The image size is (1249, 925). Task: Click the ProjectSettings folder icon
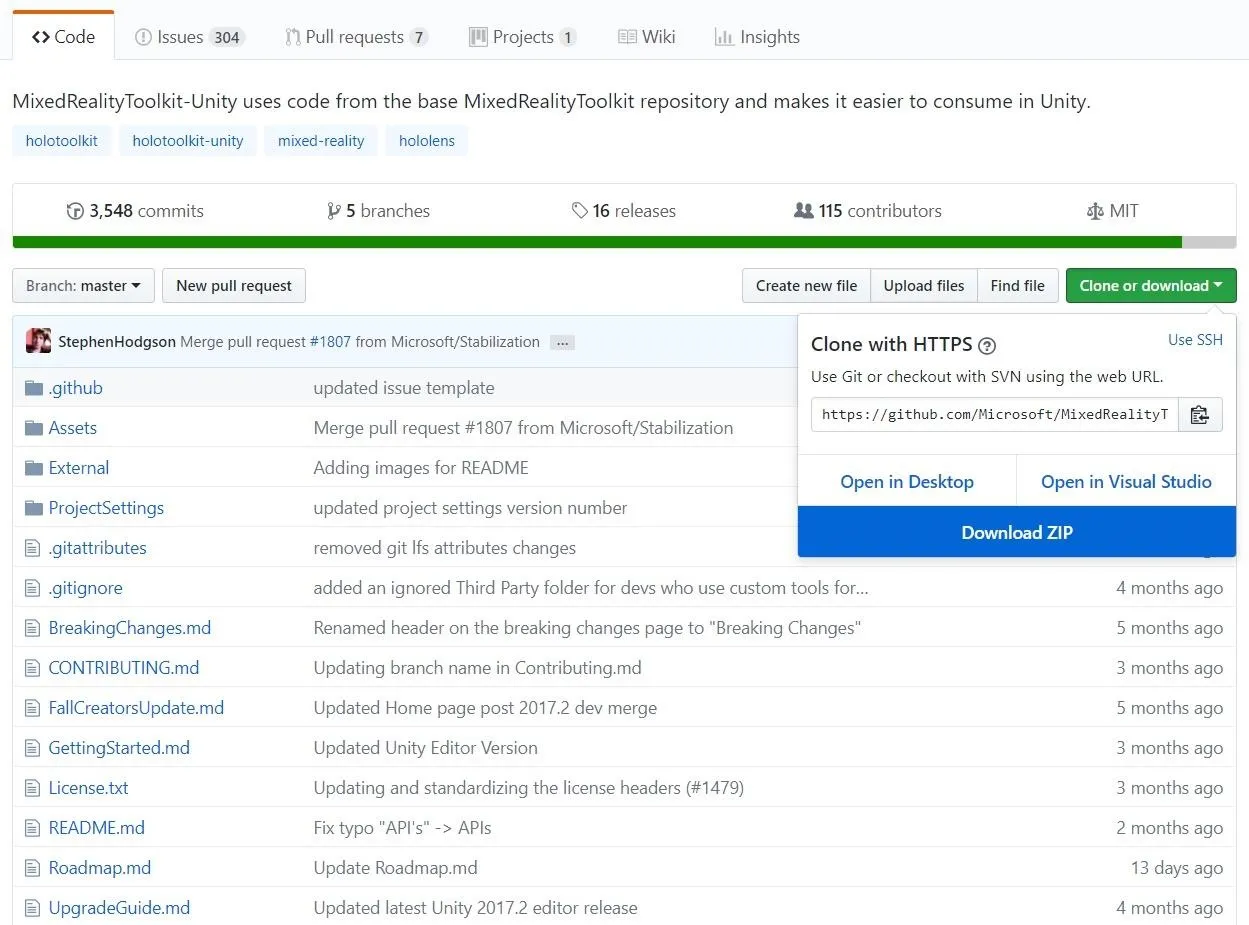[34, 508]
